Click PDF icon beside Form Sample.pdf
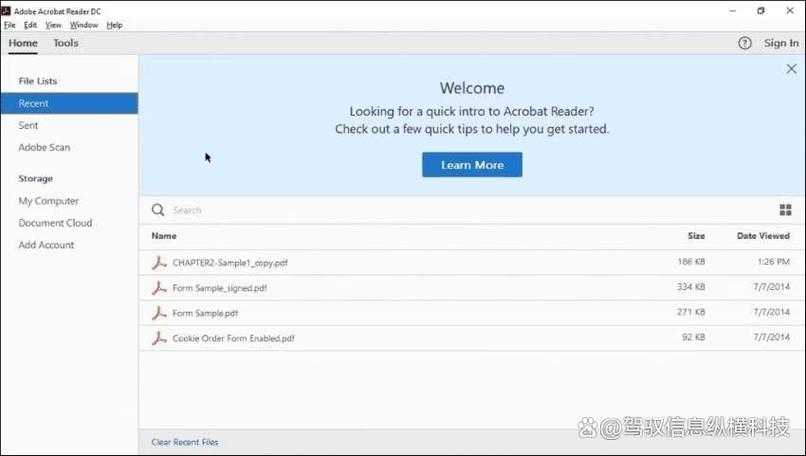The height and width of the screenshot is (456, 806). (x=158, y=313)
